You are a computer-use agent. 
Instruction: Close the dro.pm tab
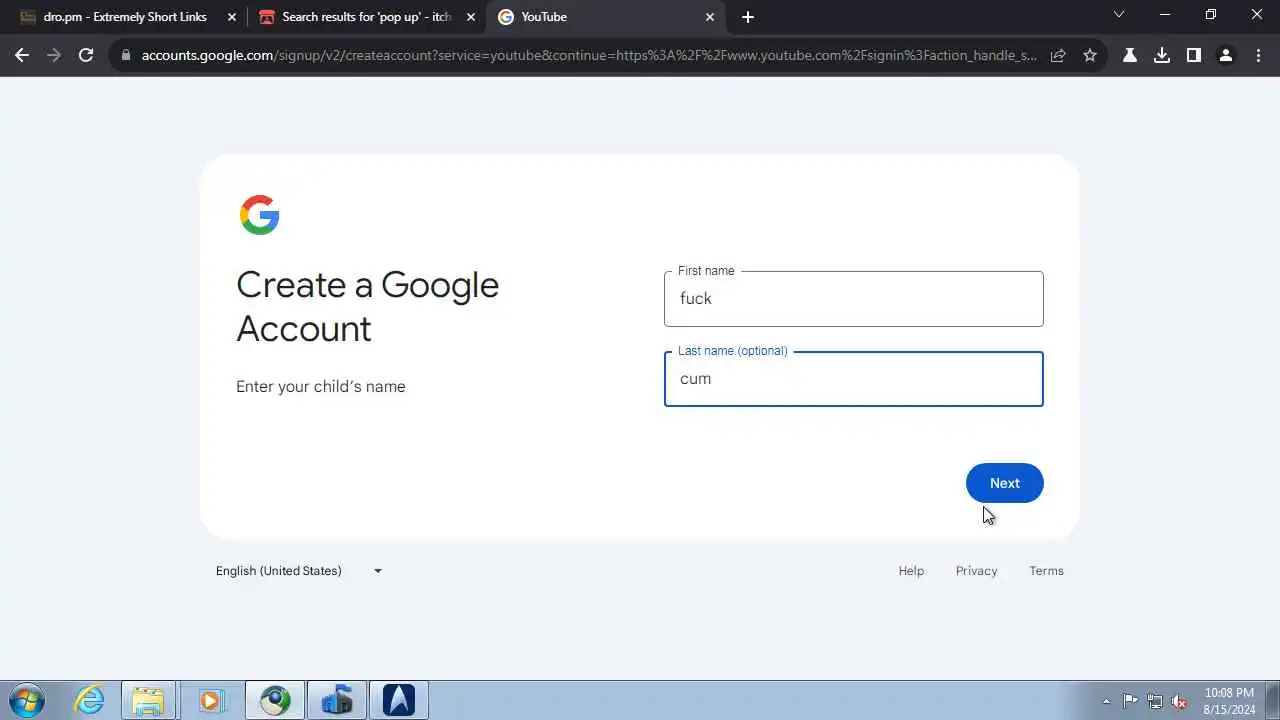[x=232, y=17]
